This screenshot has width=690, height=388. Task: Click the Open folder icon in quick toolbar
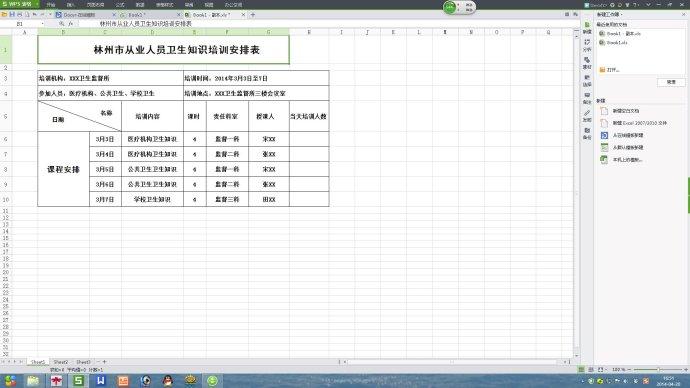4,15
